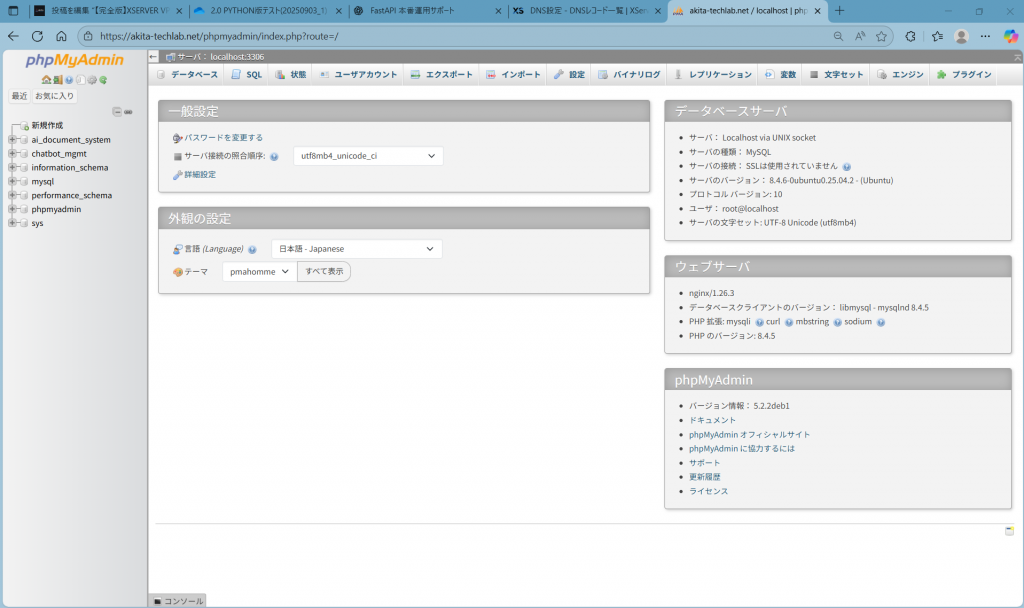Click browser zoom magnifier icon in address bar
The image size is (1024, 608).
838,37
